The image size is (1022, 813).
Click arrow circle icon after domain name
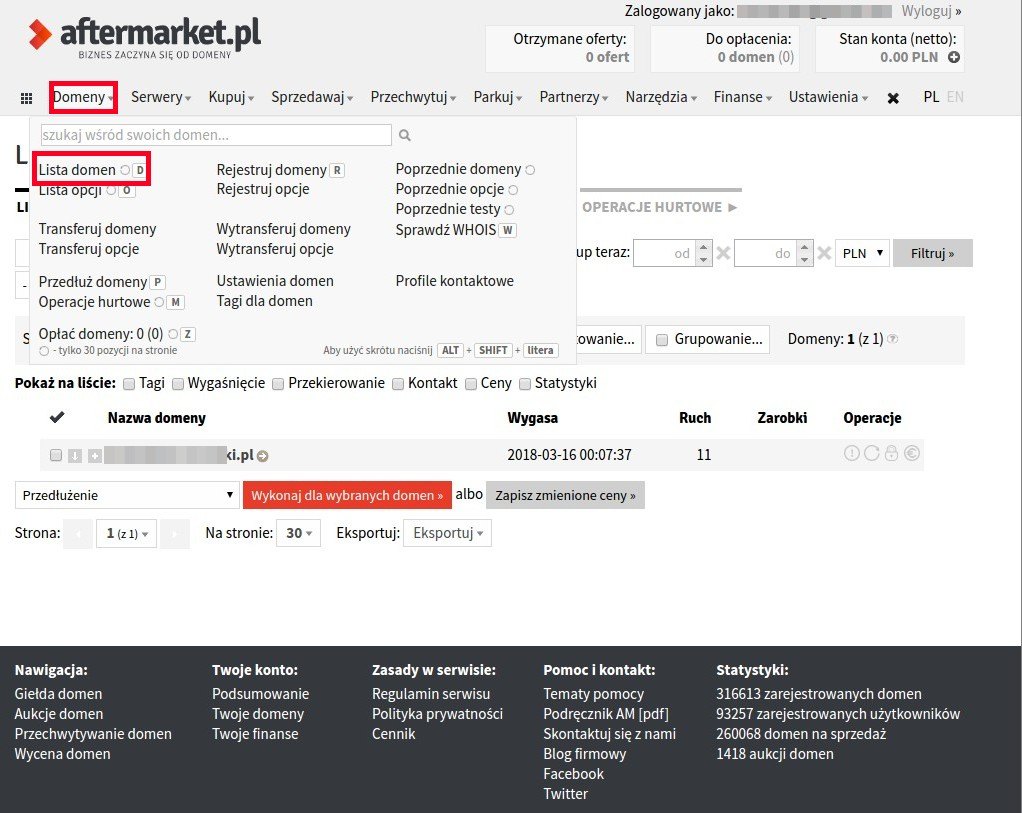click(263, 456)
